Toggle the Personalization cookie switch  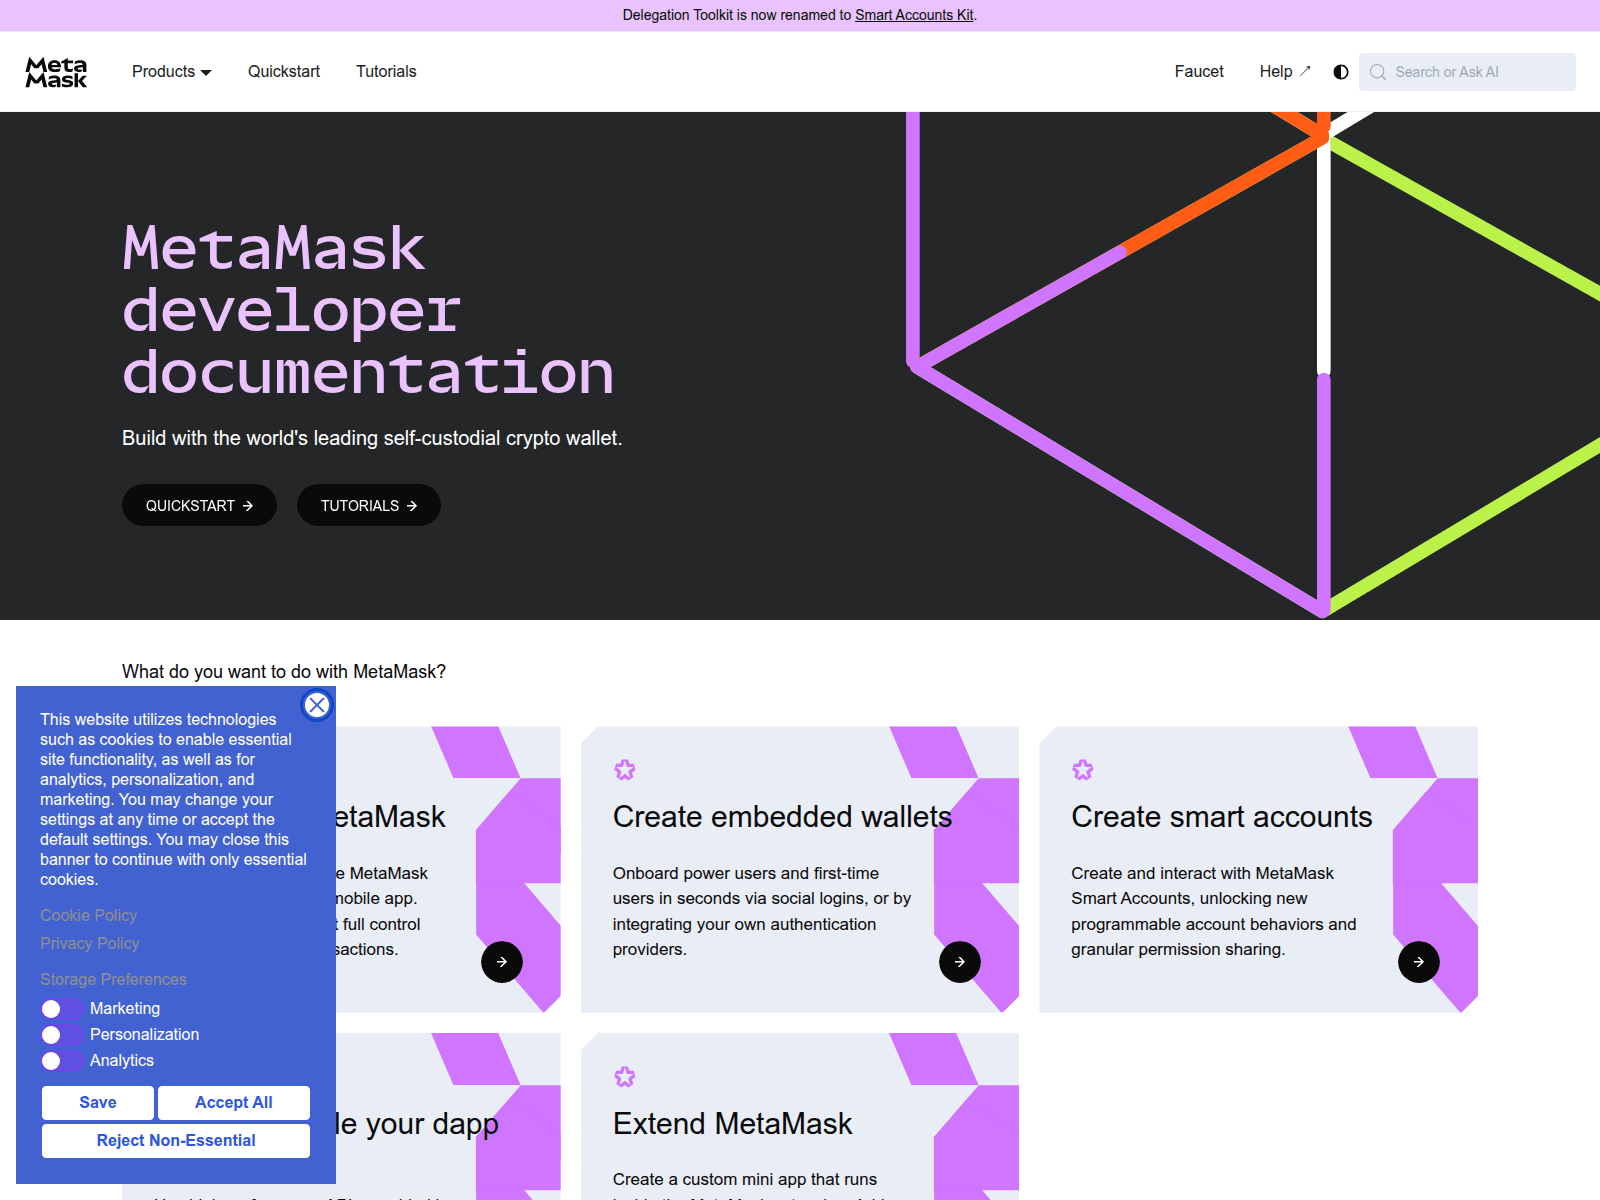[62, 1035]
